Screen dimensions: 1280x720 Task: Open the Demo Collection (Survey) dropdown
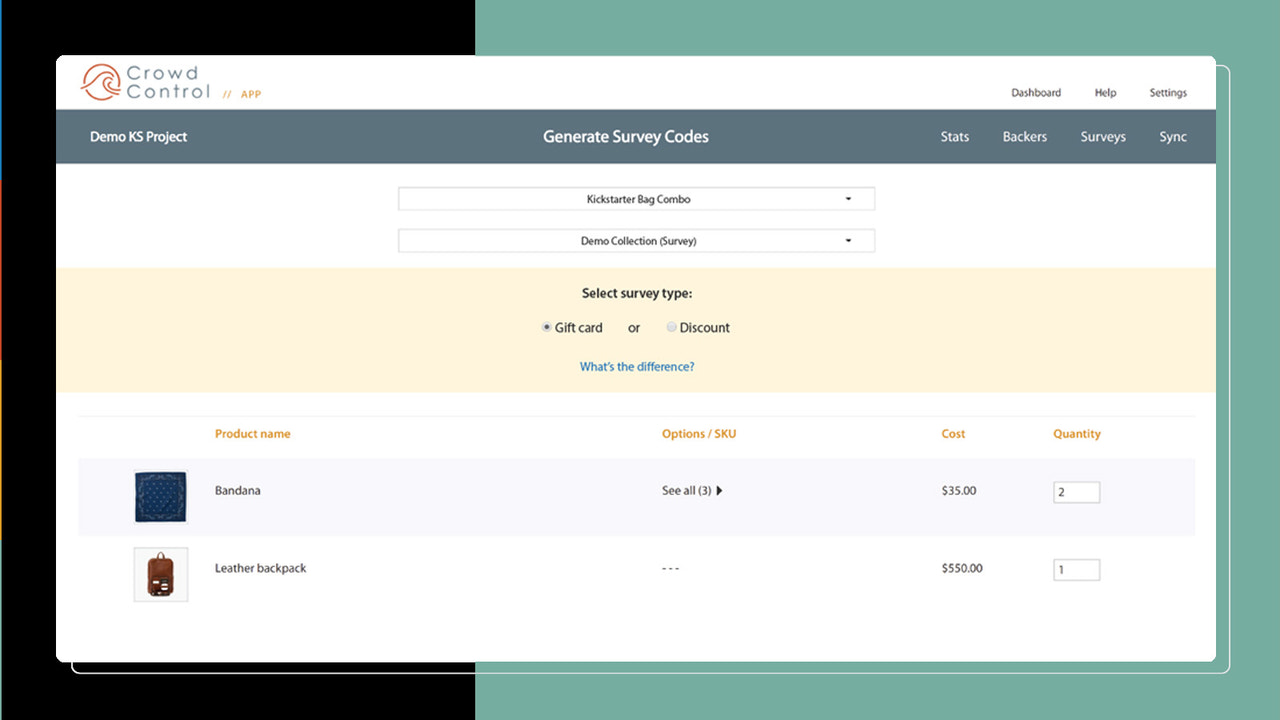pyautogui.click(x=636, y=240)
